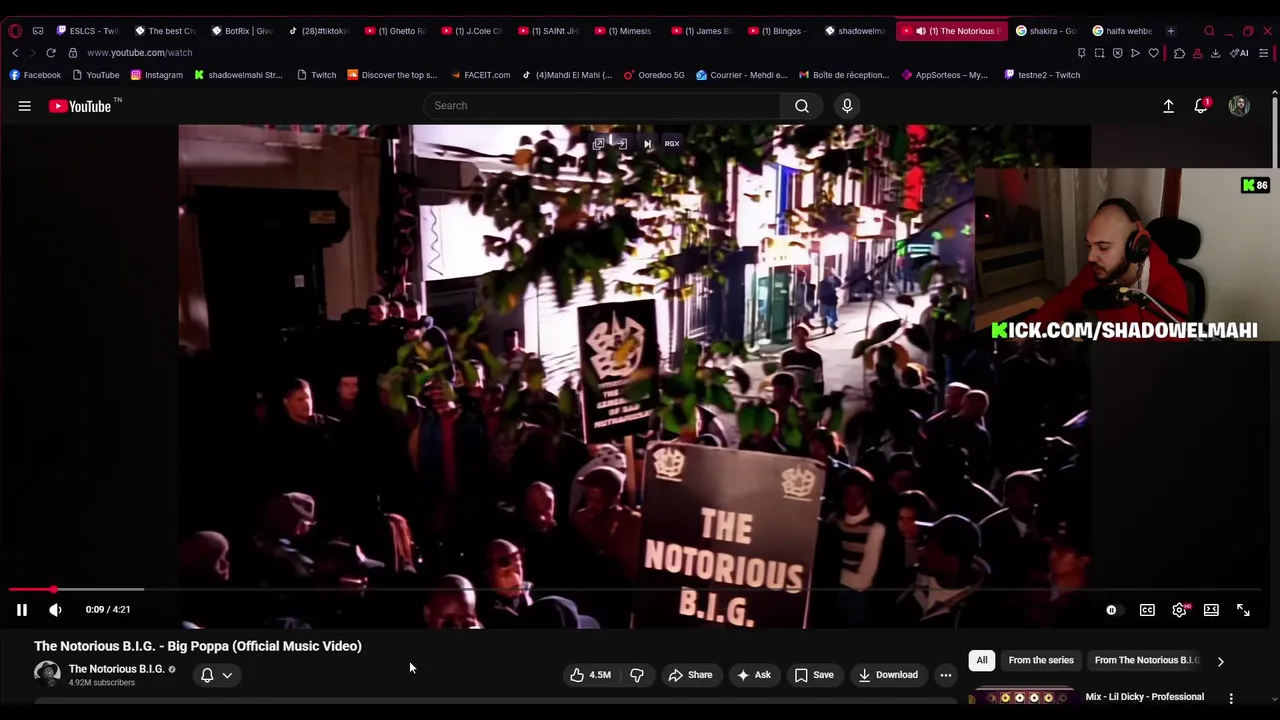Open the YouTube guide hamburger menu
Image resolution: width=1280 pixels, height=720 pixels.
tap(24, 106)
